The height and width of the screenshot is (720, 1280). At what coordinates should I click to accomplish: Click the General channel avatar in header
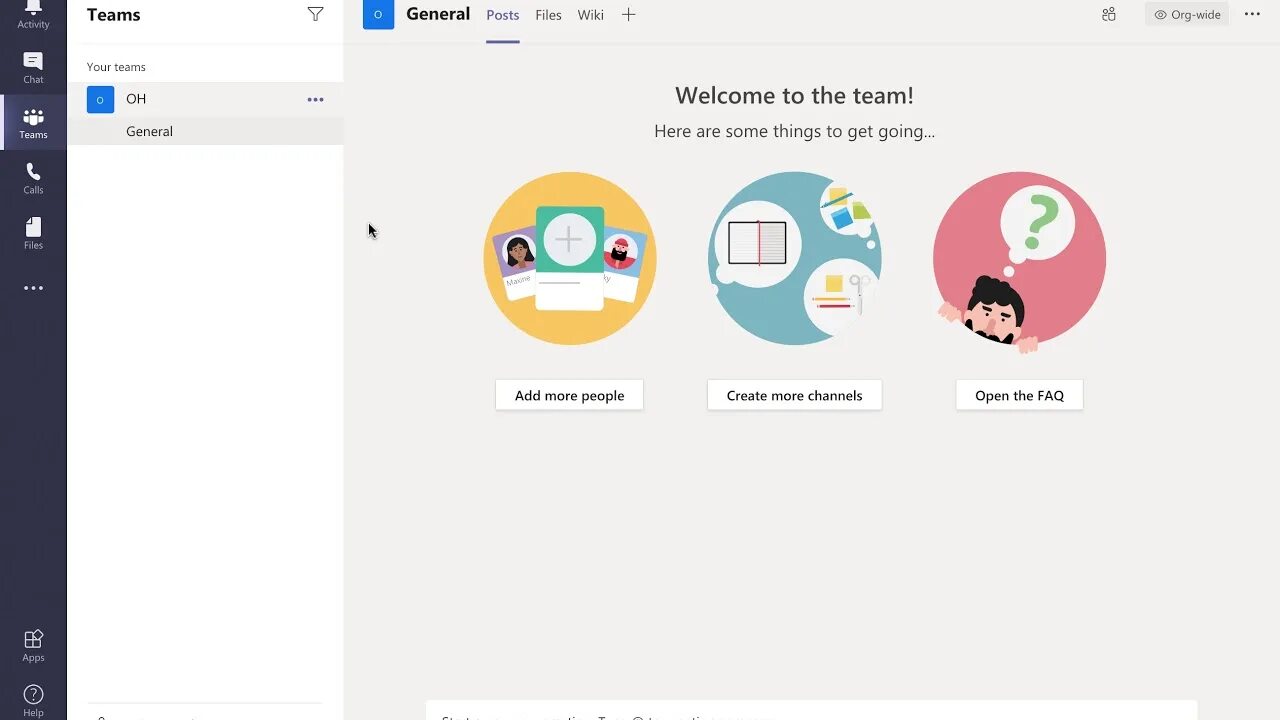tap(378, 14)
